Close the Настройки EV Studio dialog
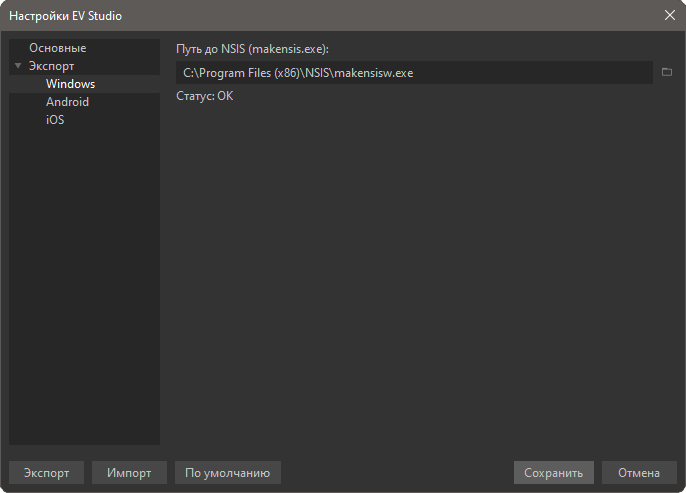The width and height of the screenshot is (686, 493). click(x=669, y=15)
